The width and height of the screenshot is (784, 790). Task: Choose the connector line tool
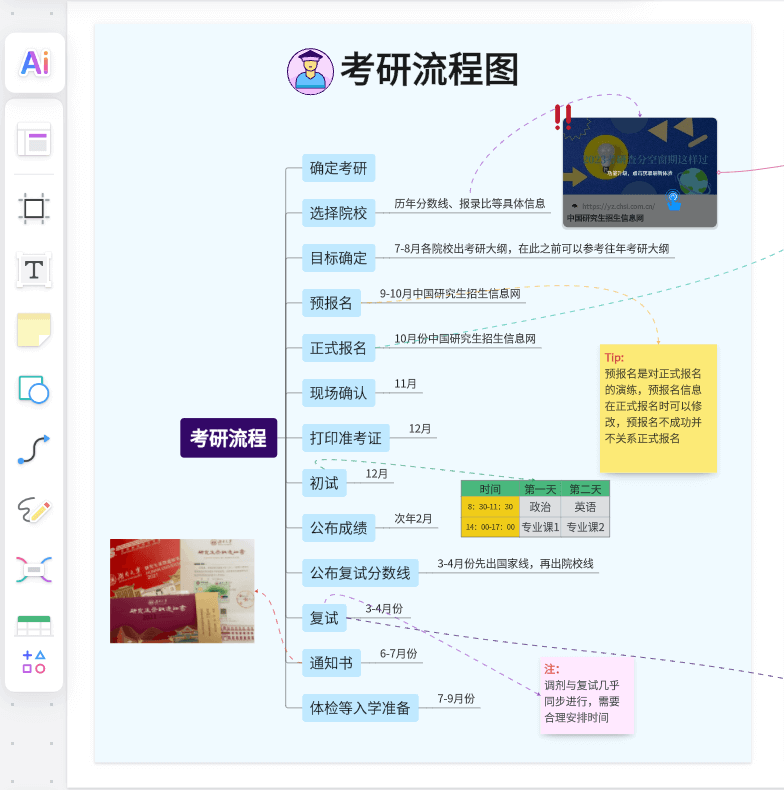(x=34, y=450)
